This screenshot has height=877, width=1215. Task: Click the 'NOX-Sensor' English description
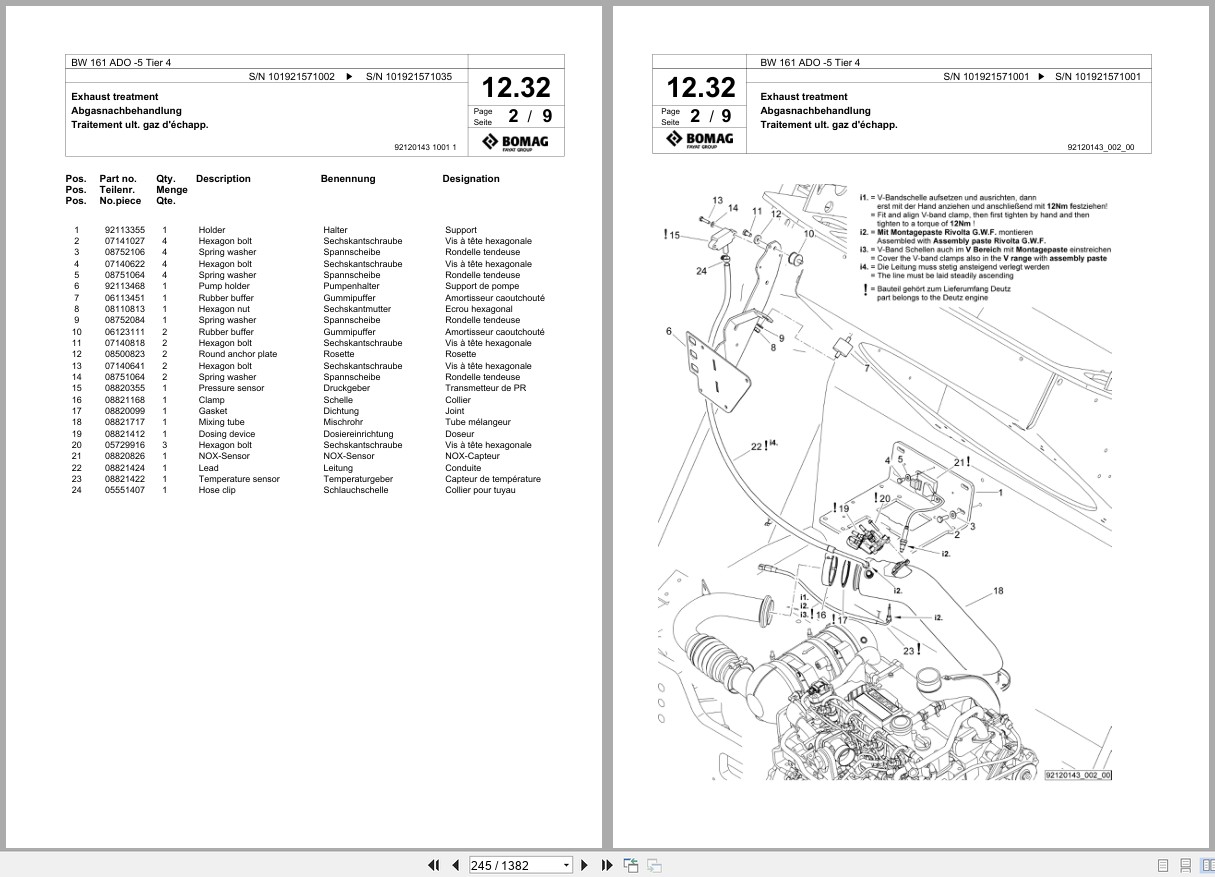pos(223,456)
